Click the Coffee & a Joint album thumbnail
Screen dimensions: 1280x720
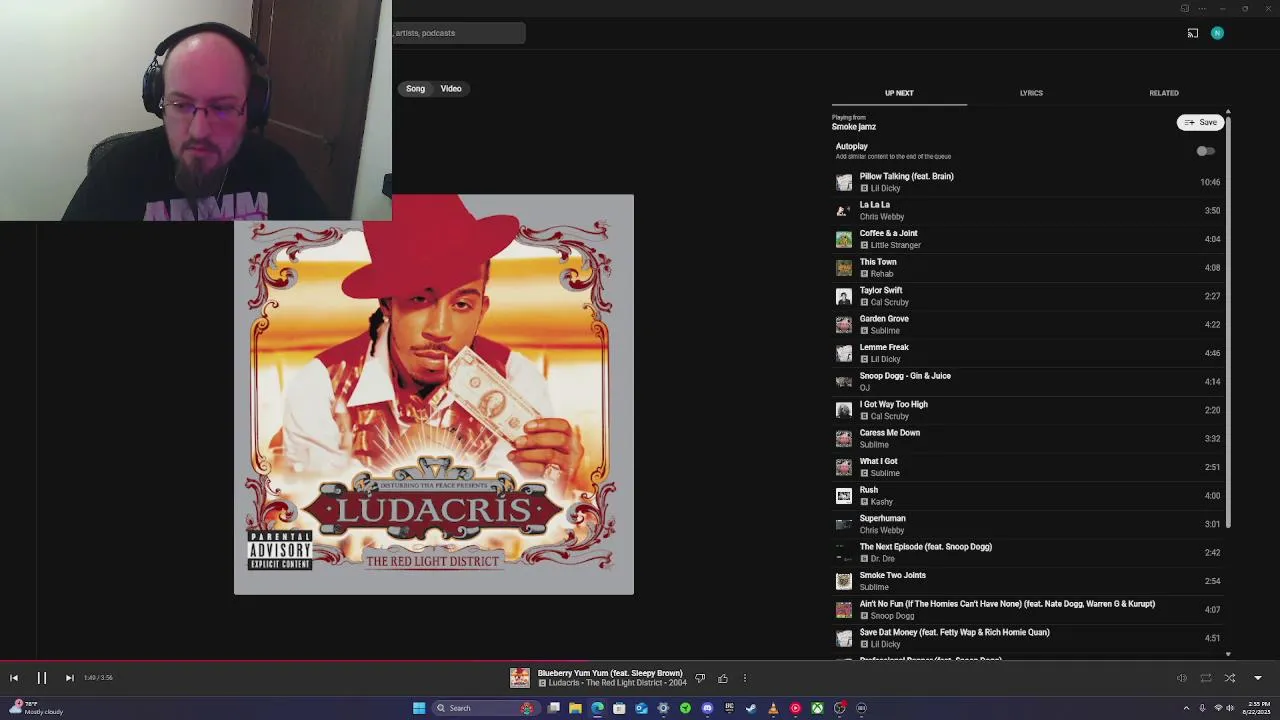click(x=844, y=239)
